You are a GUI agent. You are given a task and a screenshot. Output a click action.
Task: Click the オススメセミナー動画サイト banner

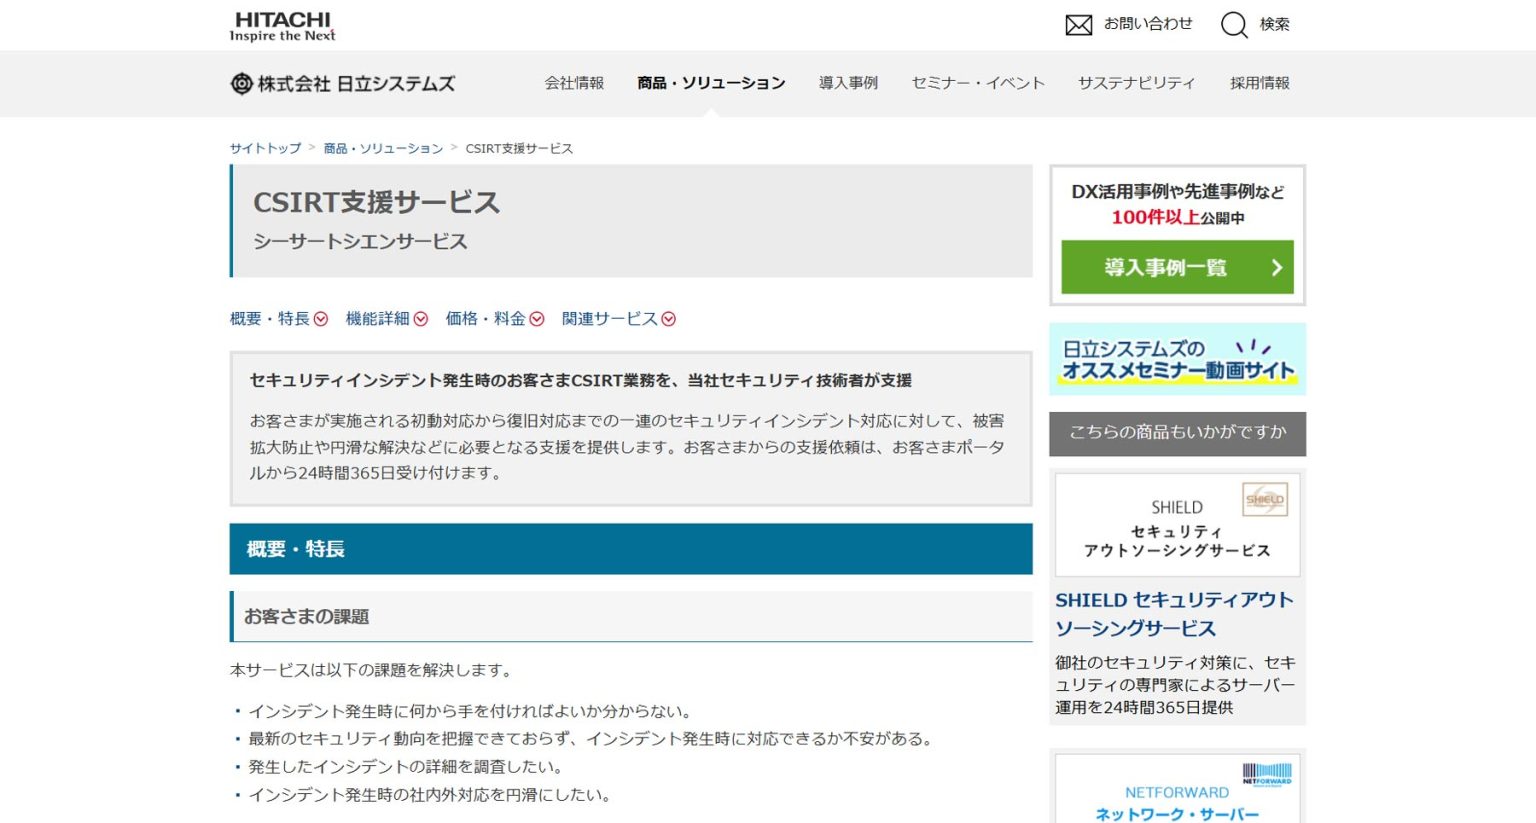1177,358
